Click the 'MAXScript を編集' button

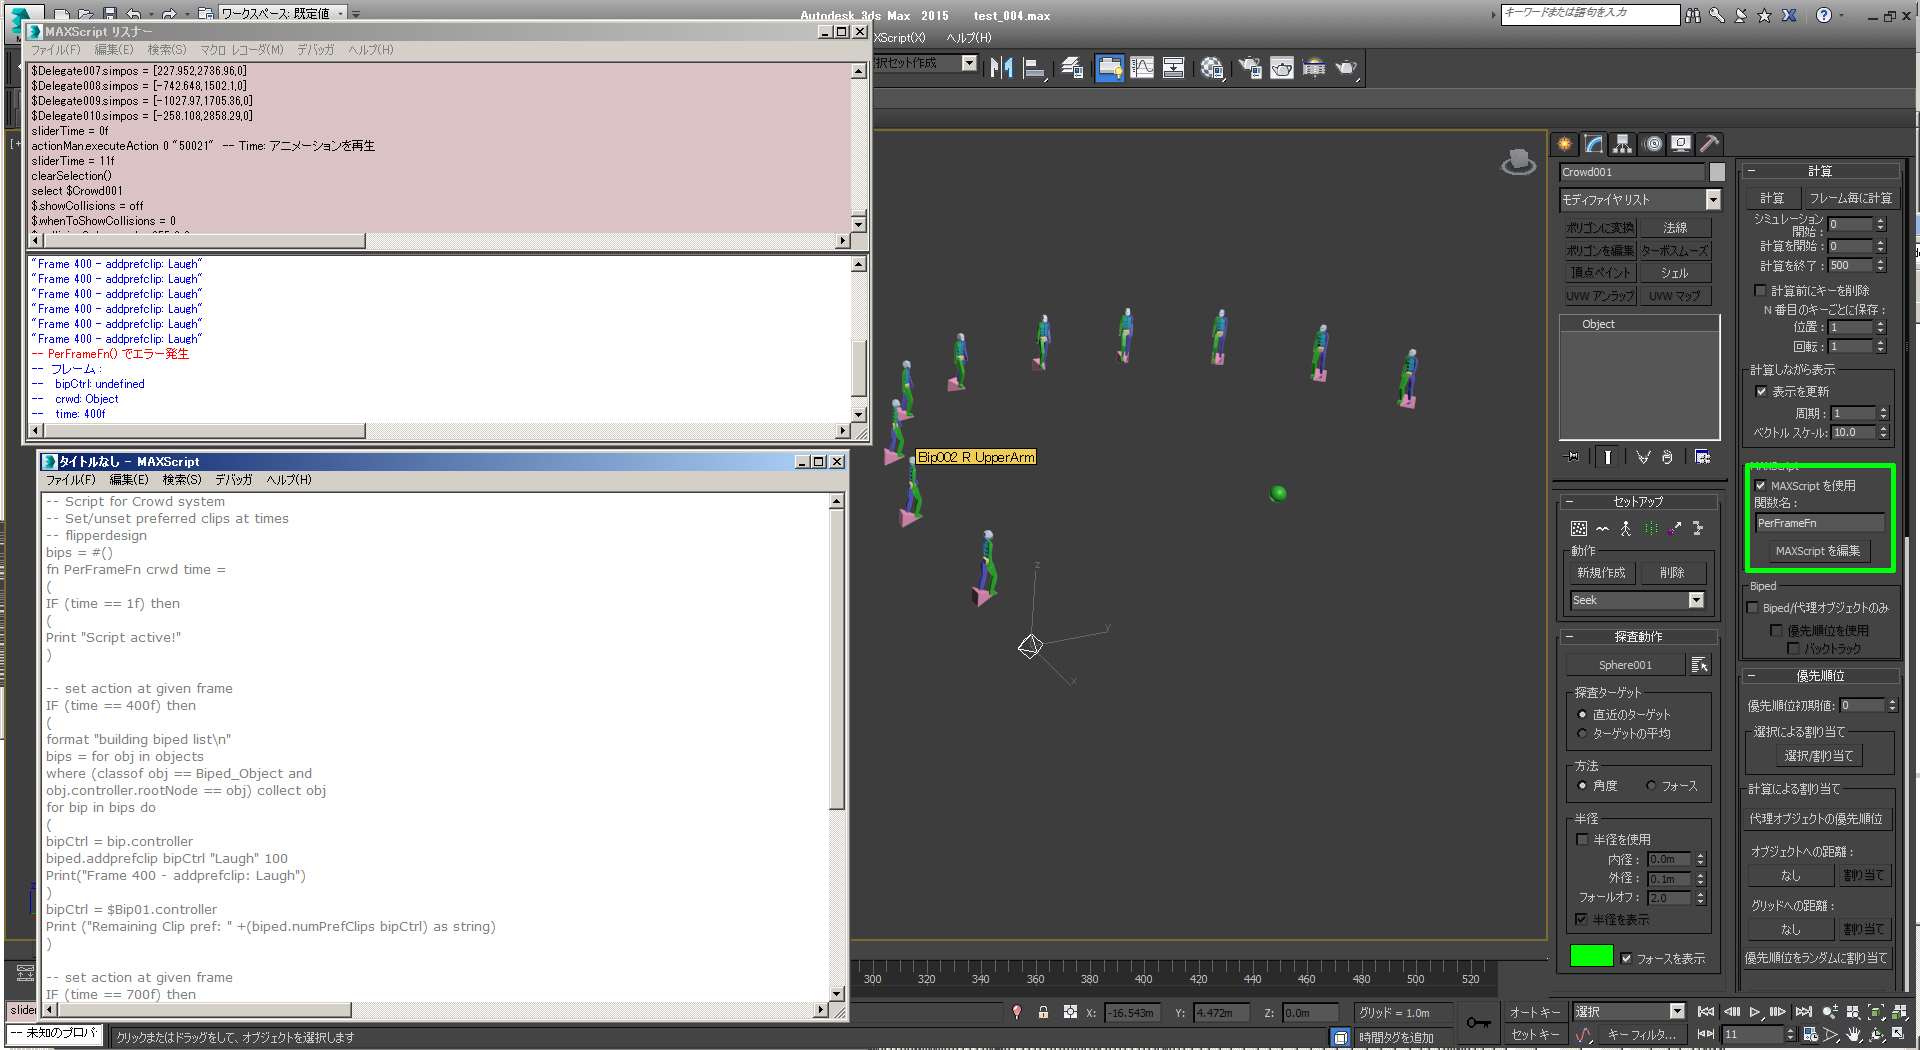click(1818, 551)
